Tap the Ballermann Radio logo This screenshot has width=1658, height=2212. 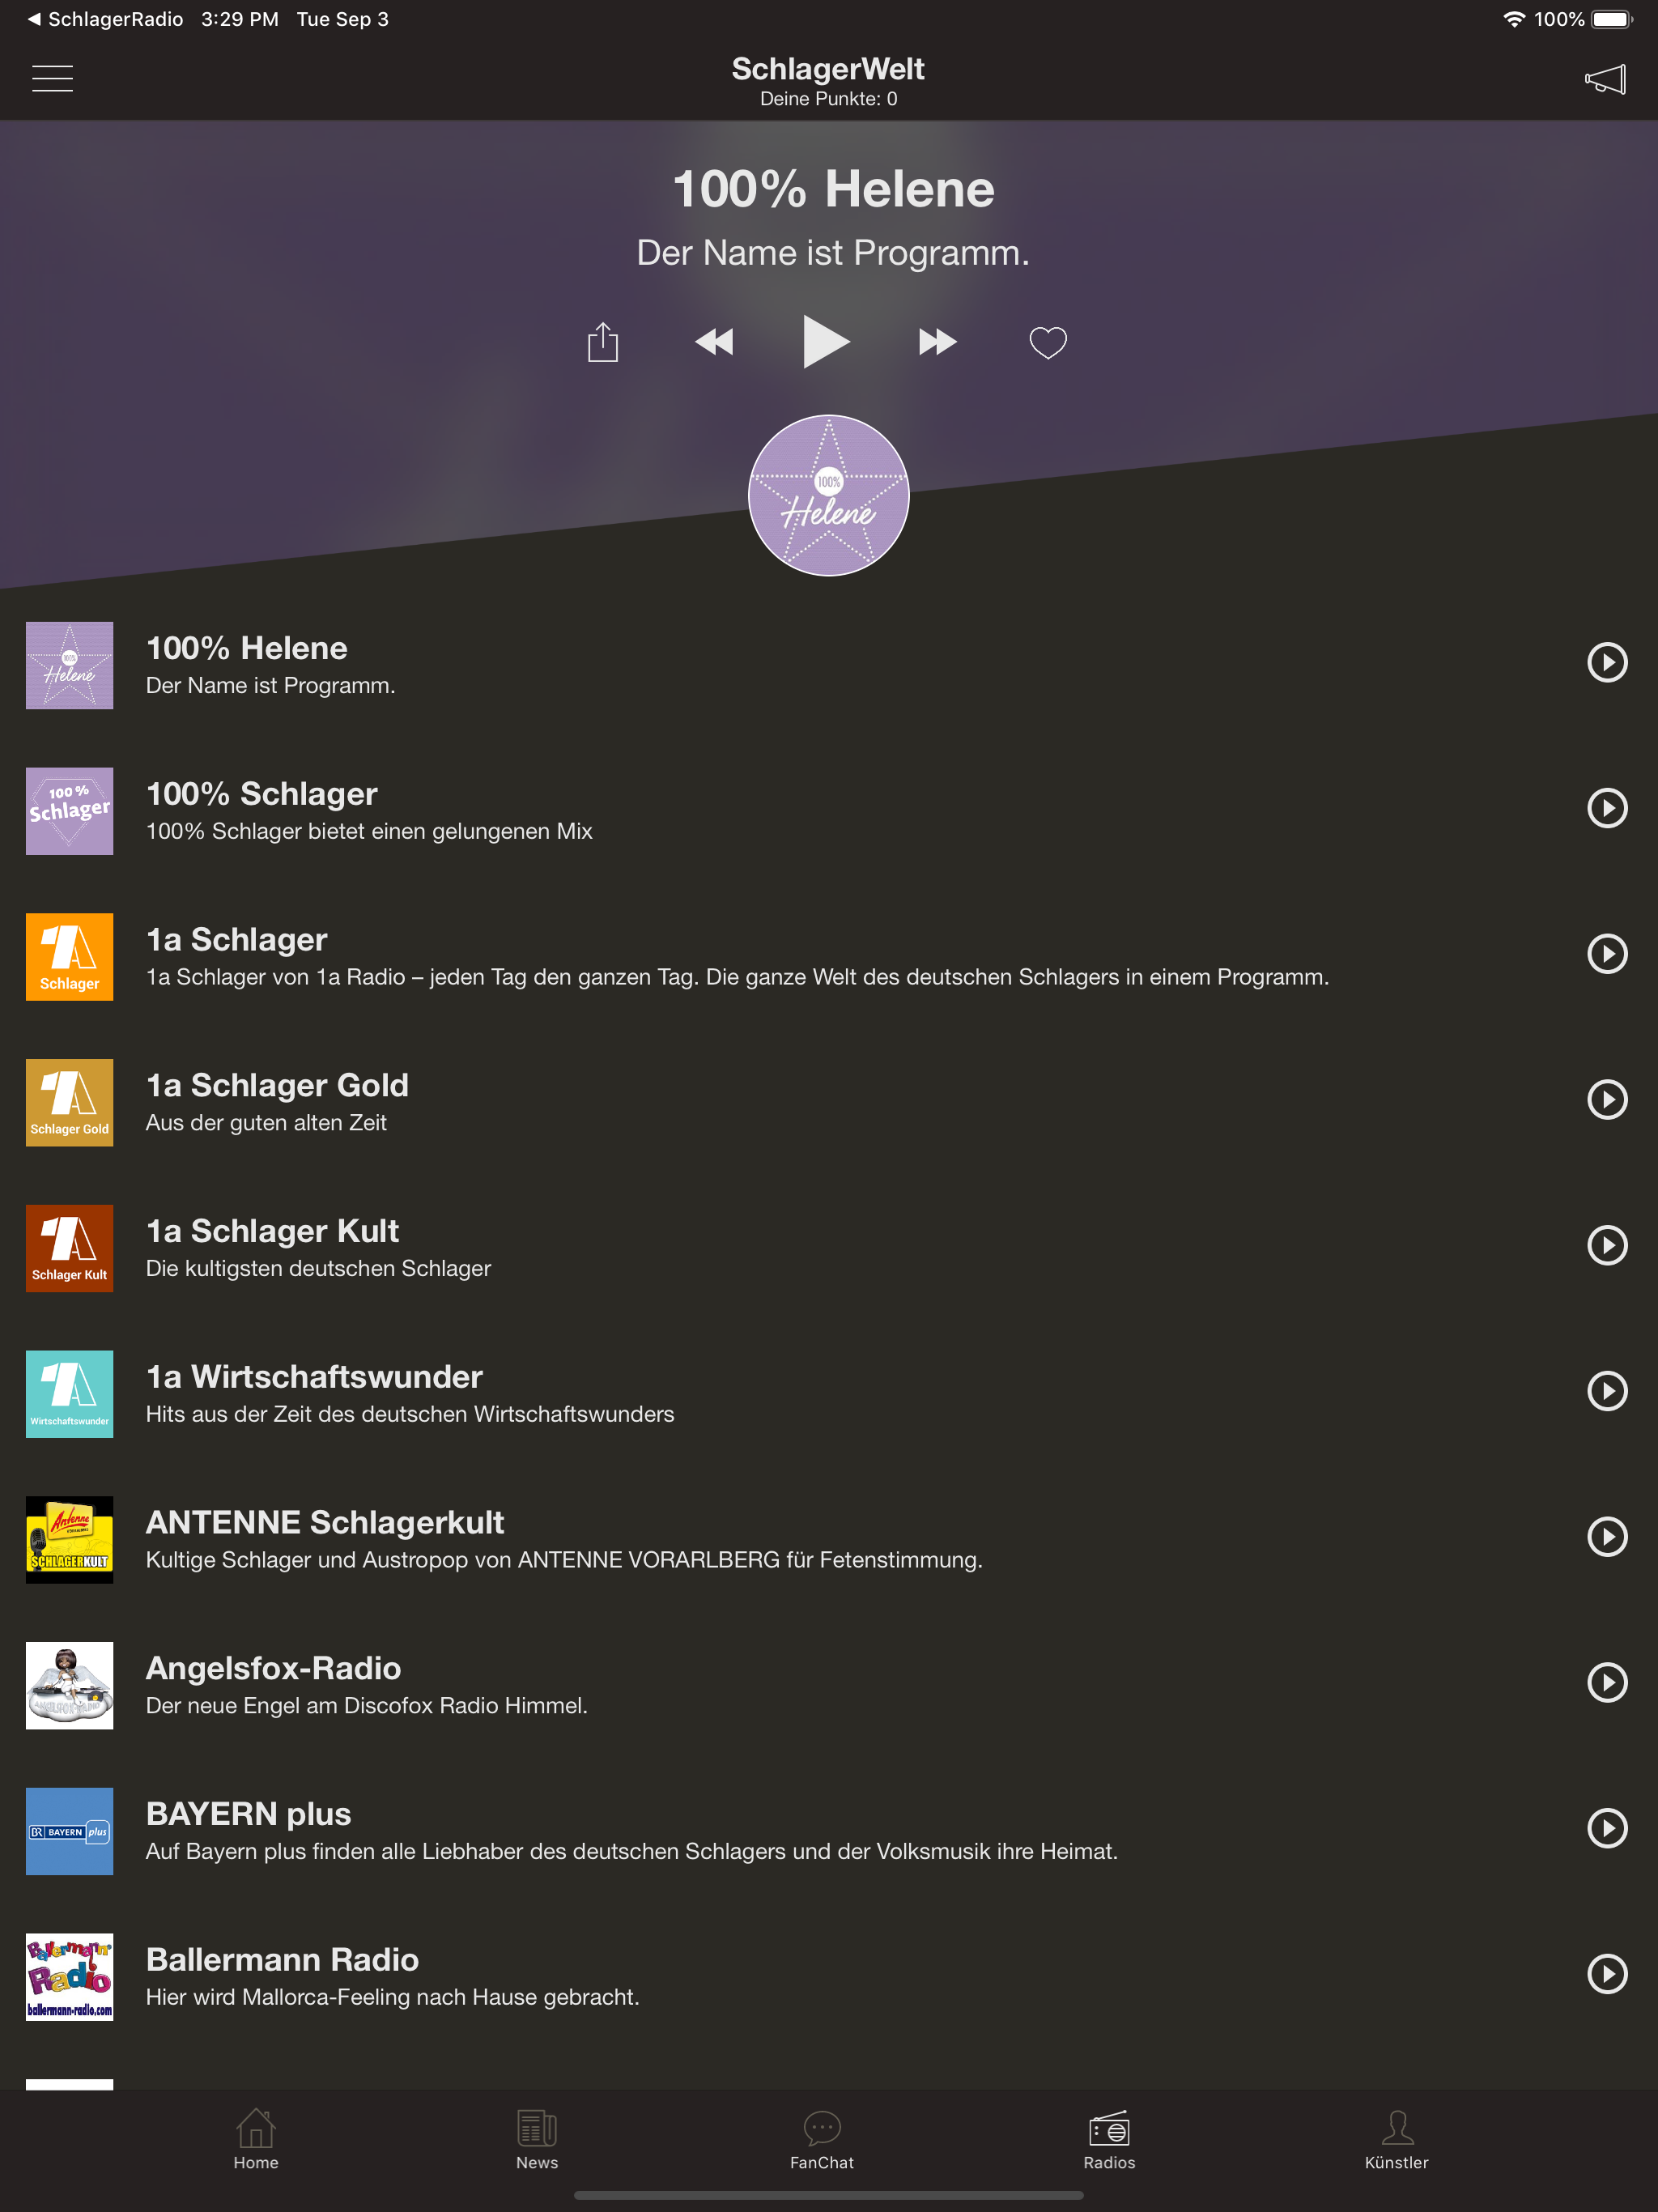pos(69,1977)
